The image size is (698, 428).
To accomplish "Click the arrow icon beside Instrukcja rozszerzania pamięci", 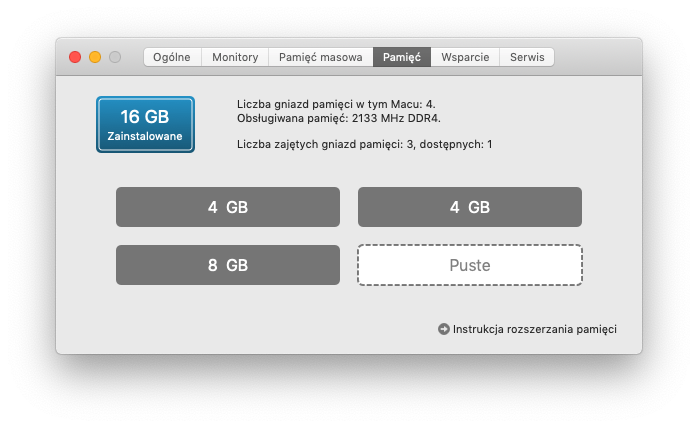I will [444, 329].
